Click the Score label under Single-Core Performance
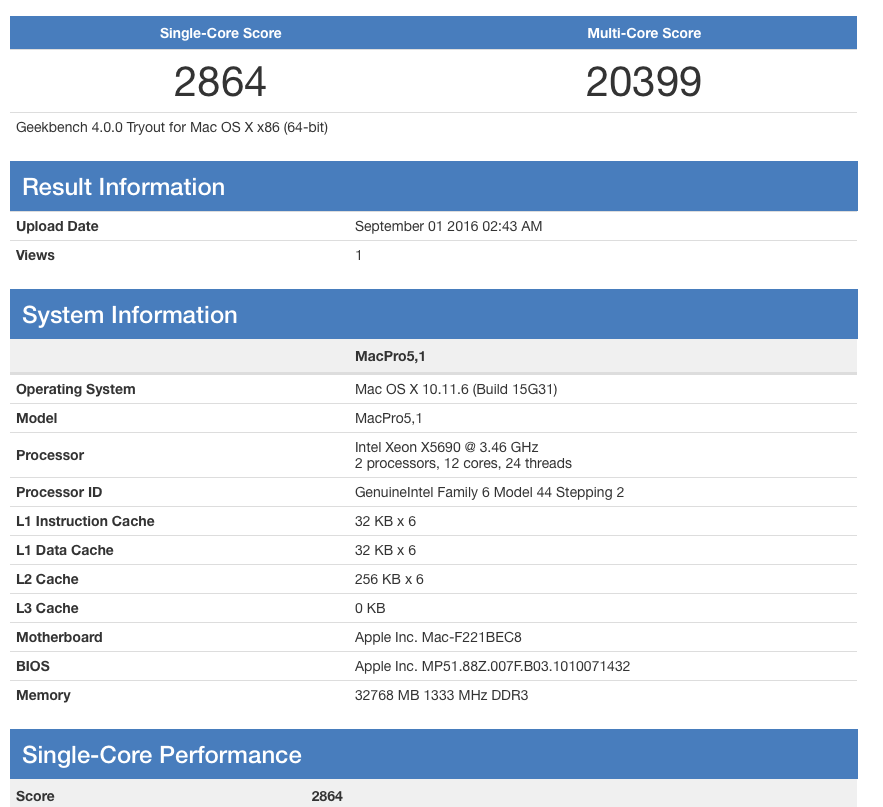This screenshot has height=807, width=883. point(35,796)
